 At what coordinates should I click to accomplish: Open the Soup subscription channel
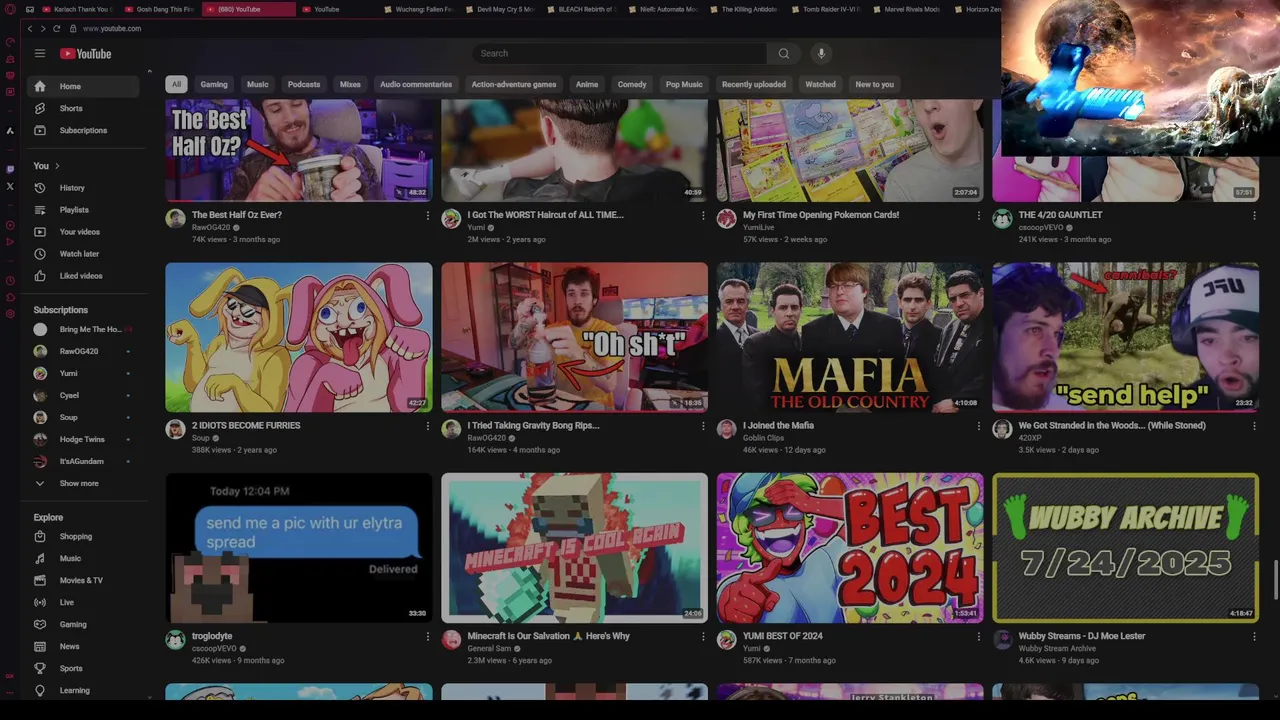pos(83,417)
